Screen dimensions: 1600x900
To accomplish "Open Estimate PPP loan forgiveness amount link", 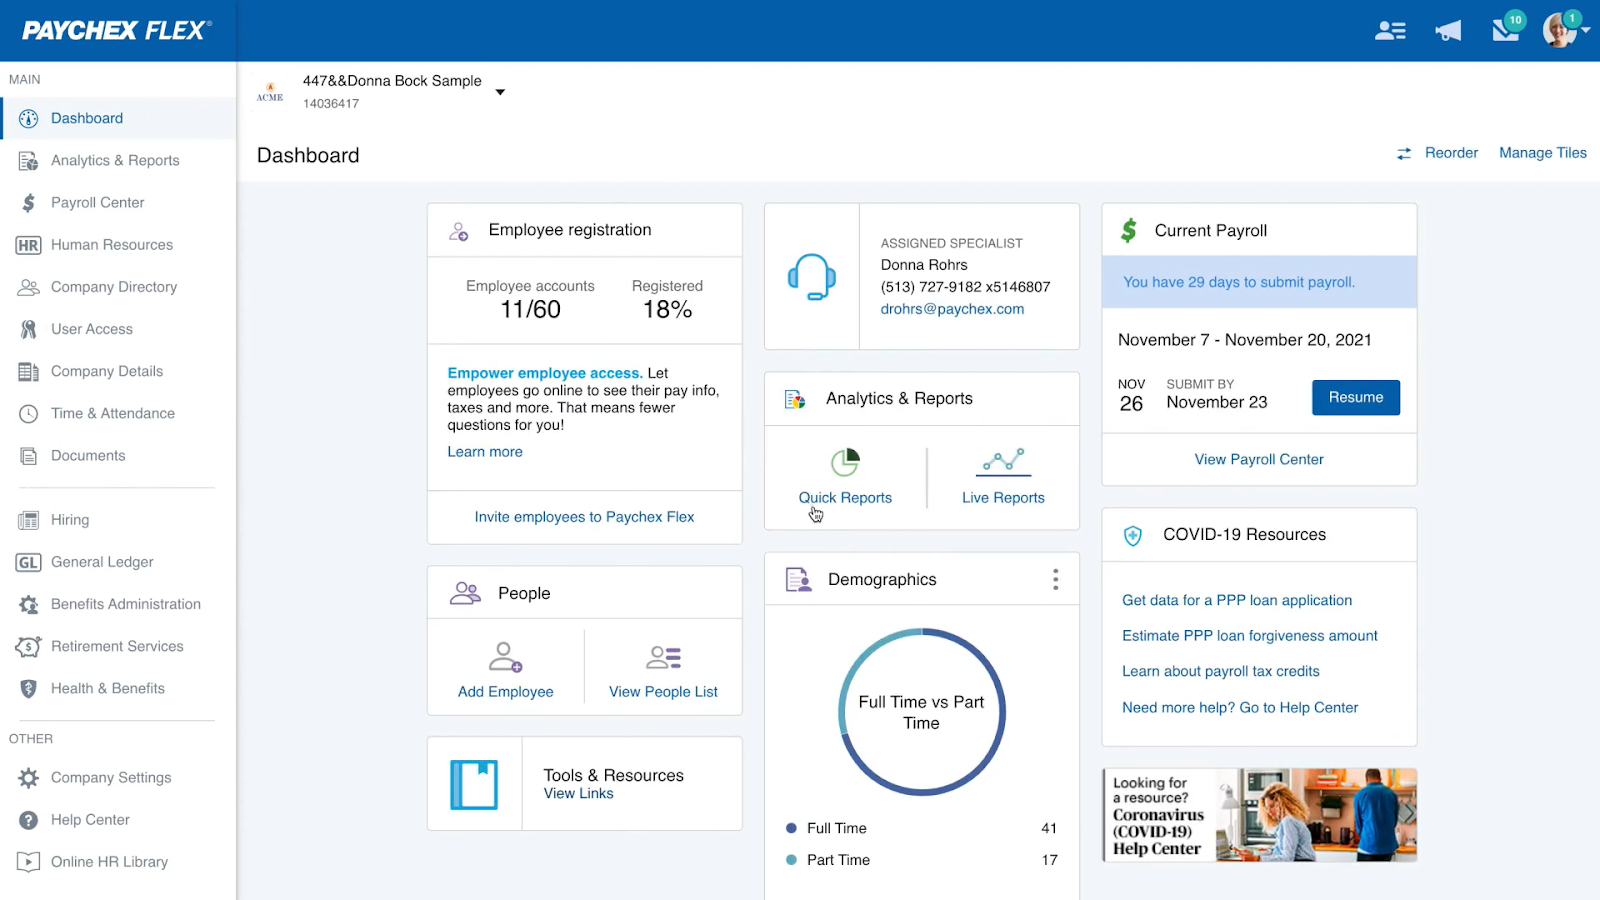I will (1249, 635).
